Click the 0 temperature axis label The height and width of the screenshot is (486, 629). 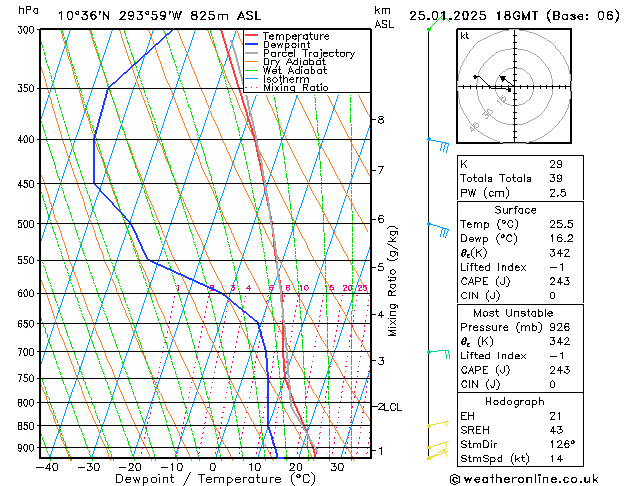213,467
